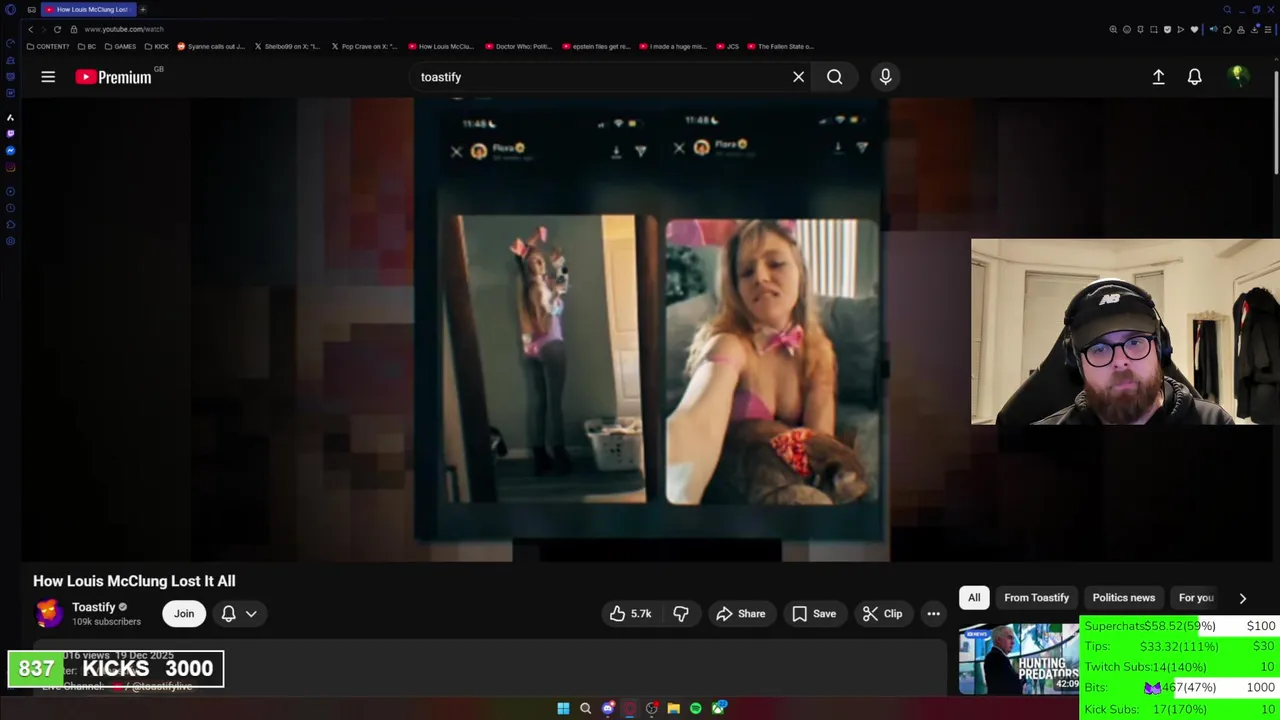Open the KICK bookmarks folder
1280x720 pixels.
[156, 46]
